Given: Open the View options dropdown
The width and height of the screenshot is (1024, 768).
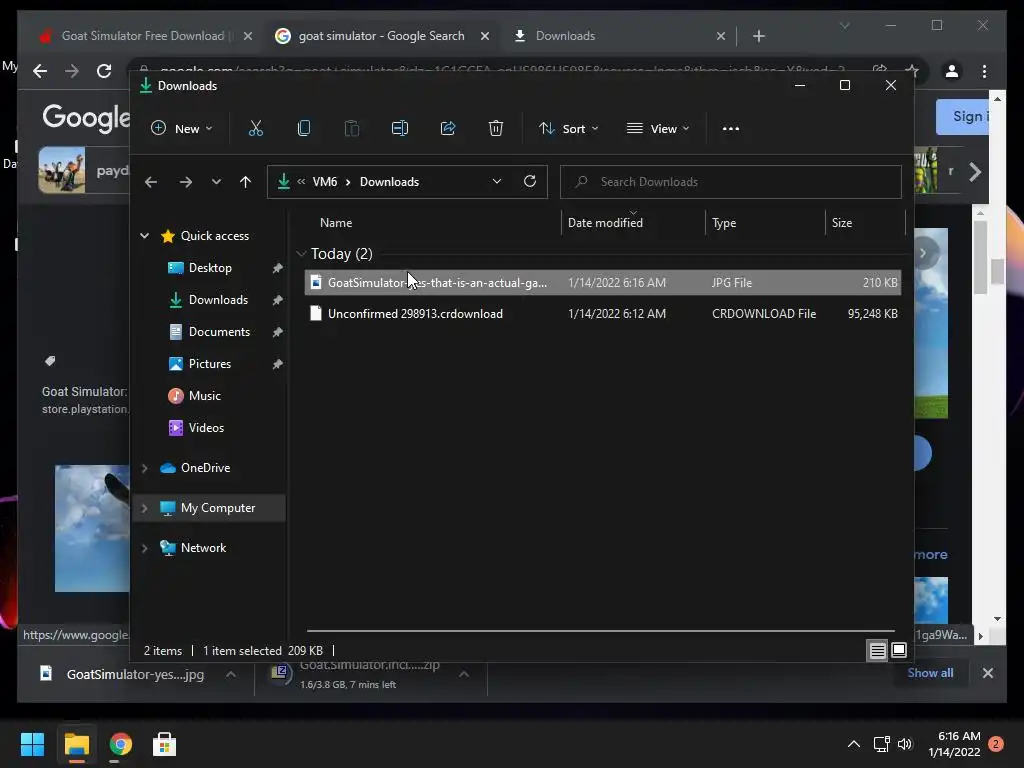Looking at the screenshot, I should (x=658, y=129).
